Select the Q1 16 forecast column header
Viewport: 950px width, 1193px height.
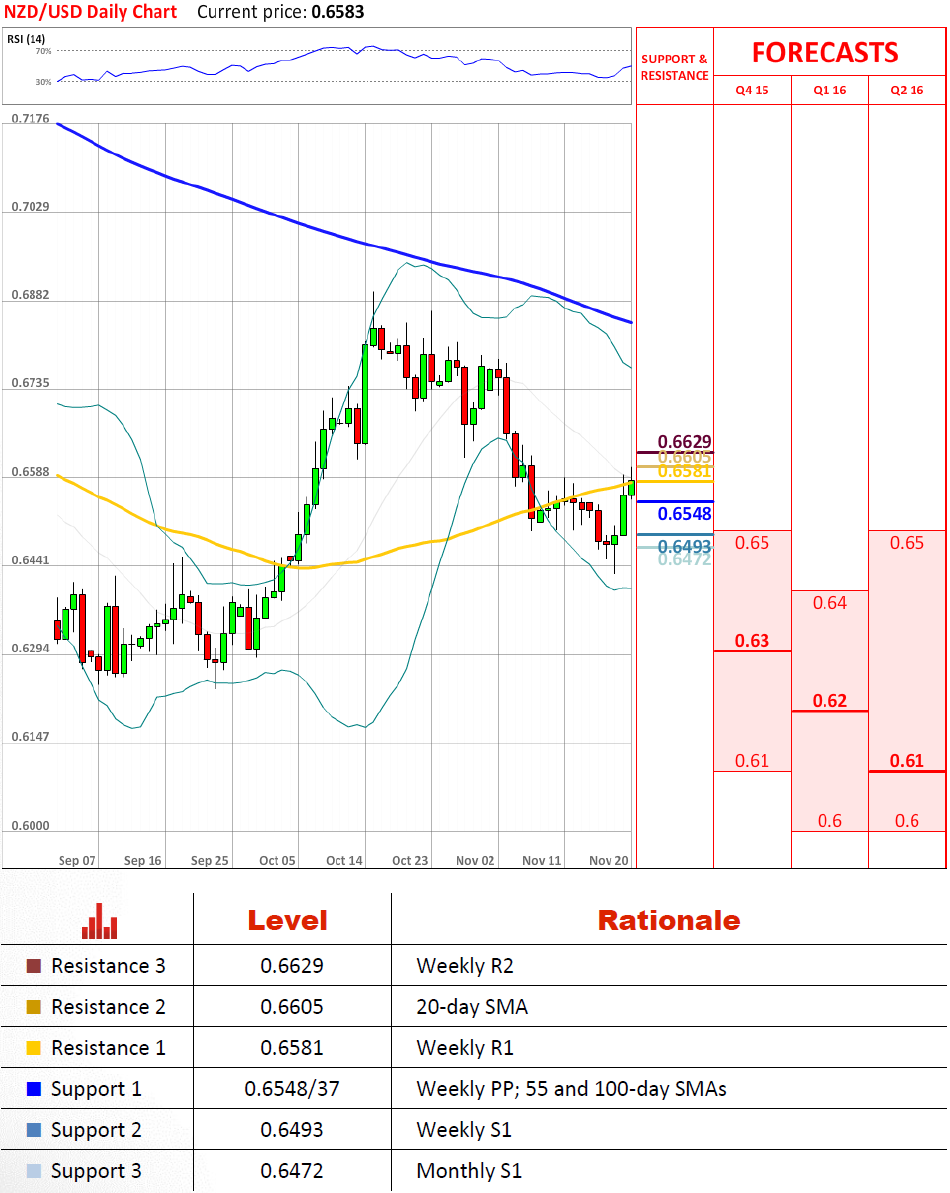[829, 90]
